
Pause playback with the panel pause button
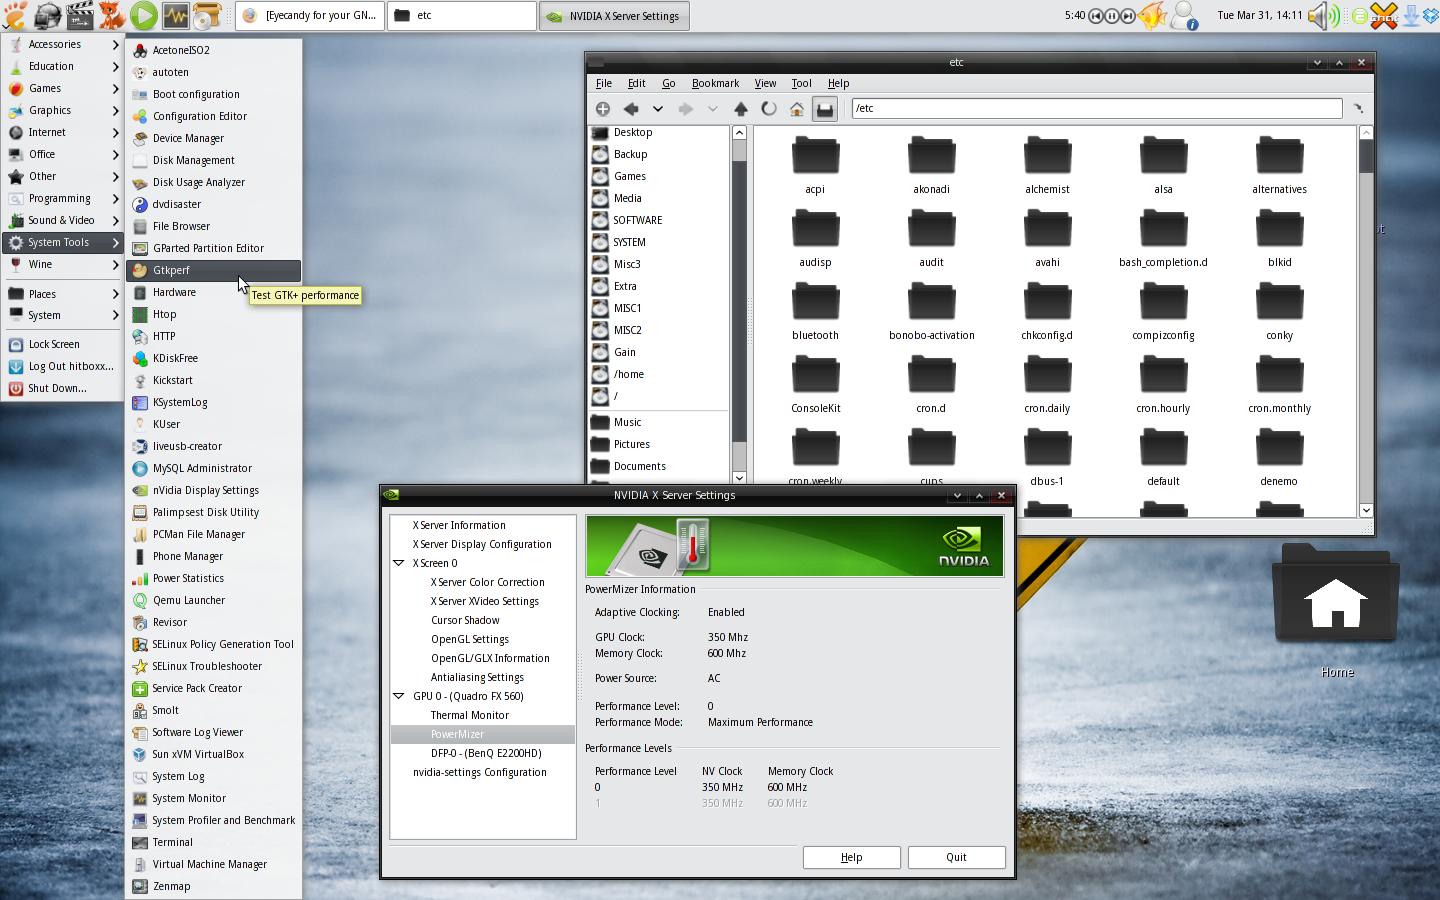1112,16
